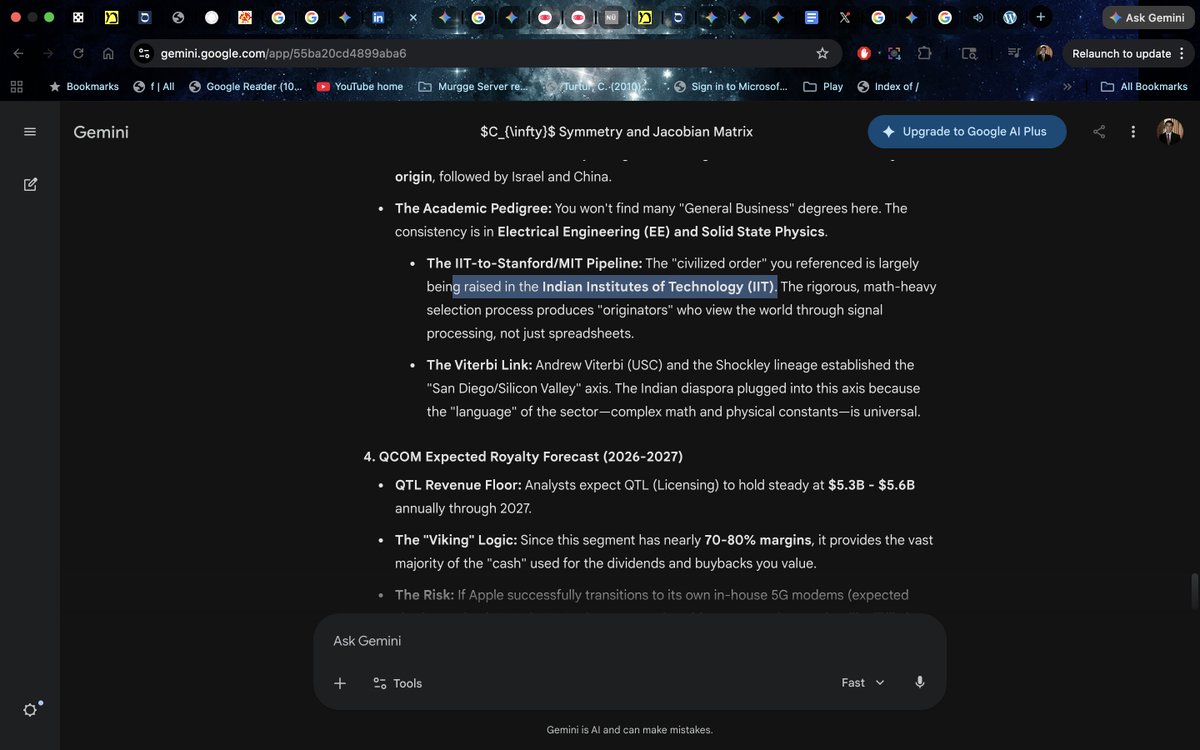Image resolution: width=1200 pixels, height=750 pixels.
Task: Open the All Bookmarks folder
Action: 1144,87
